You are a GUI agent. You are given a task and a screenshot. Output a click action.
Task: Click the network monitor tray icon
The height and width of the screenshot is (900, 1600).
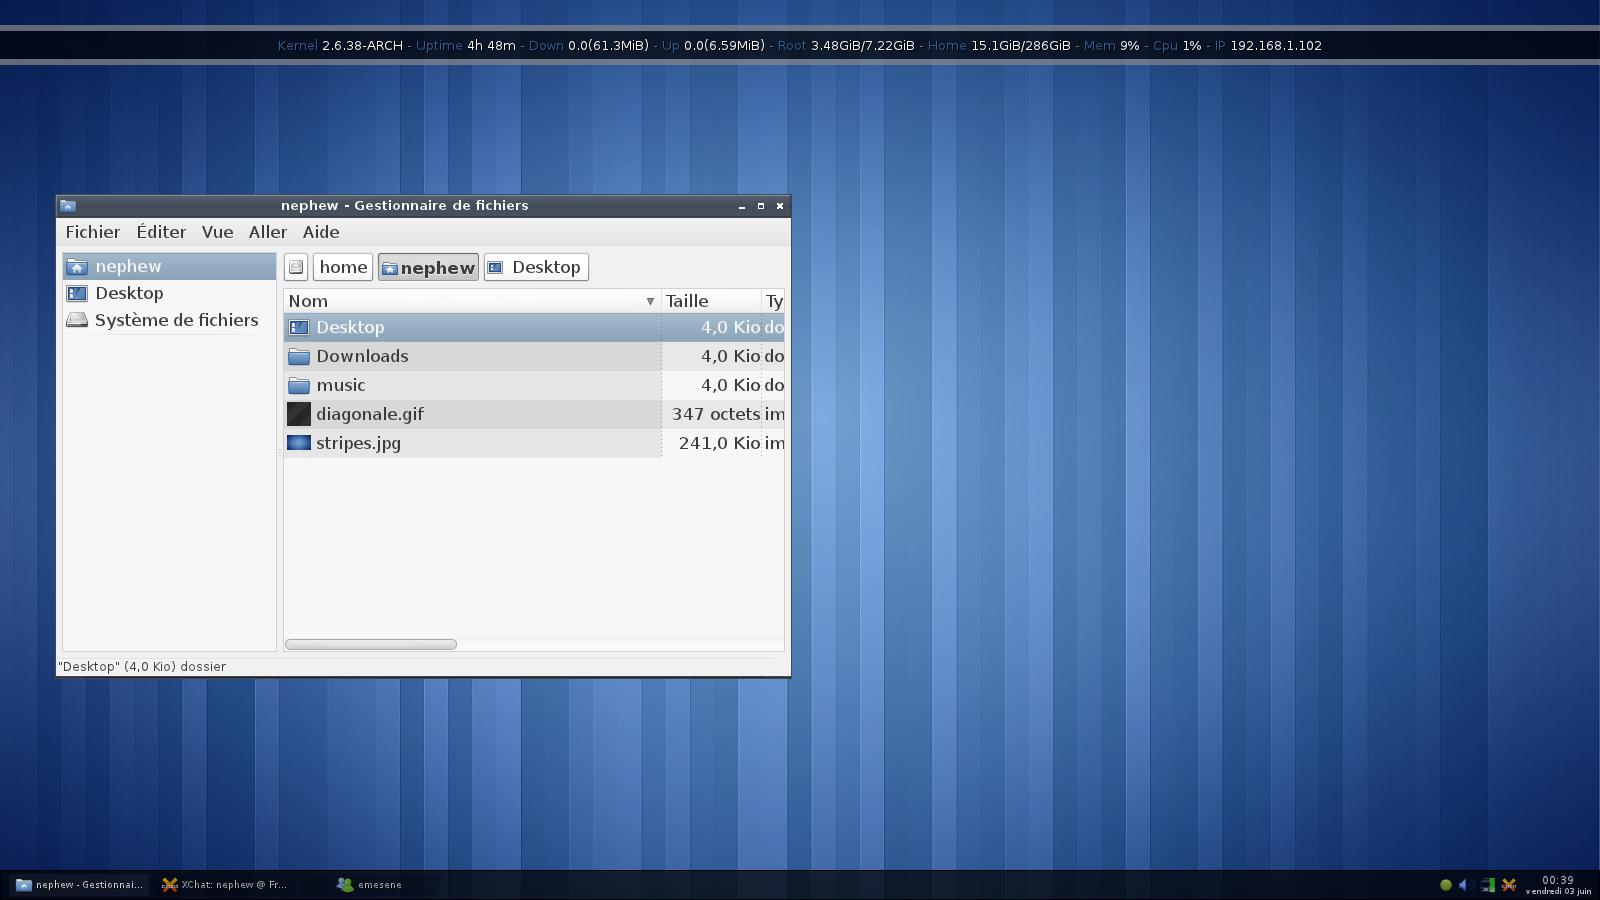click(1487, 885)
